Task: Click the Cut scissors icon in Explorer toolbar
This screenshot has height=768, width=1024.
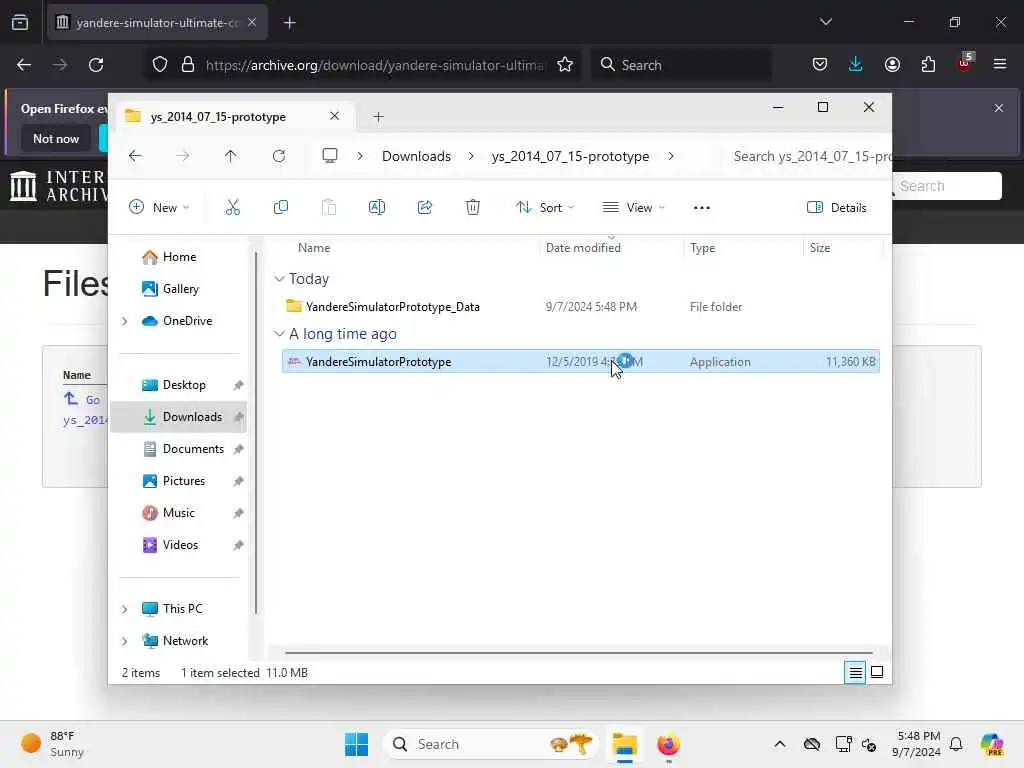Action: (232, 208)
